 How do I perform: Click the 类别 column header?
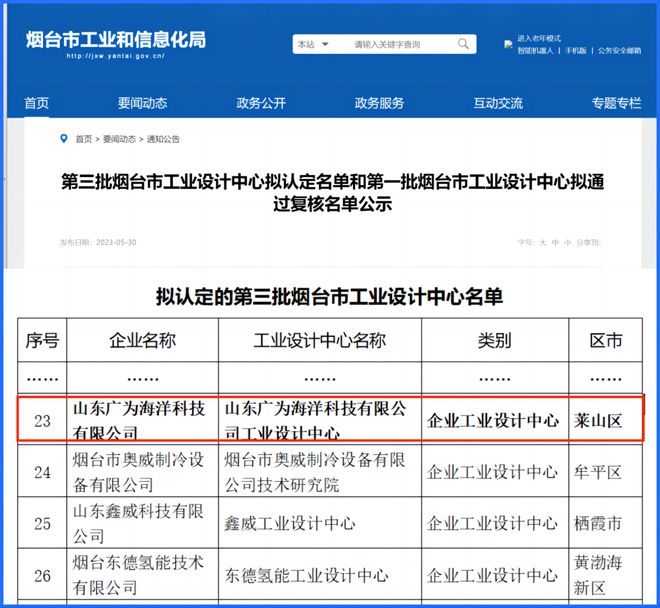pos(495,340)
